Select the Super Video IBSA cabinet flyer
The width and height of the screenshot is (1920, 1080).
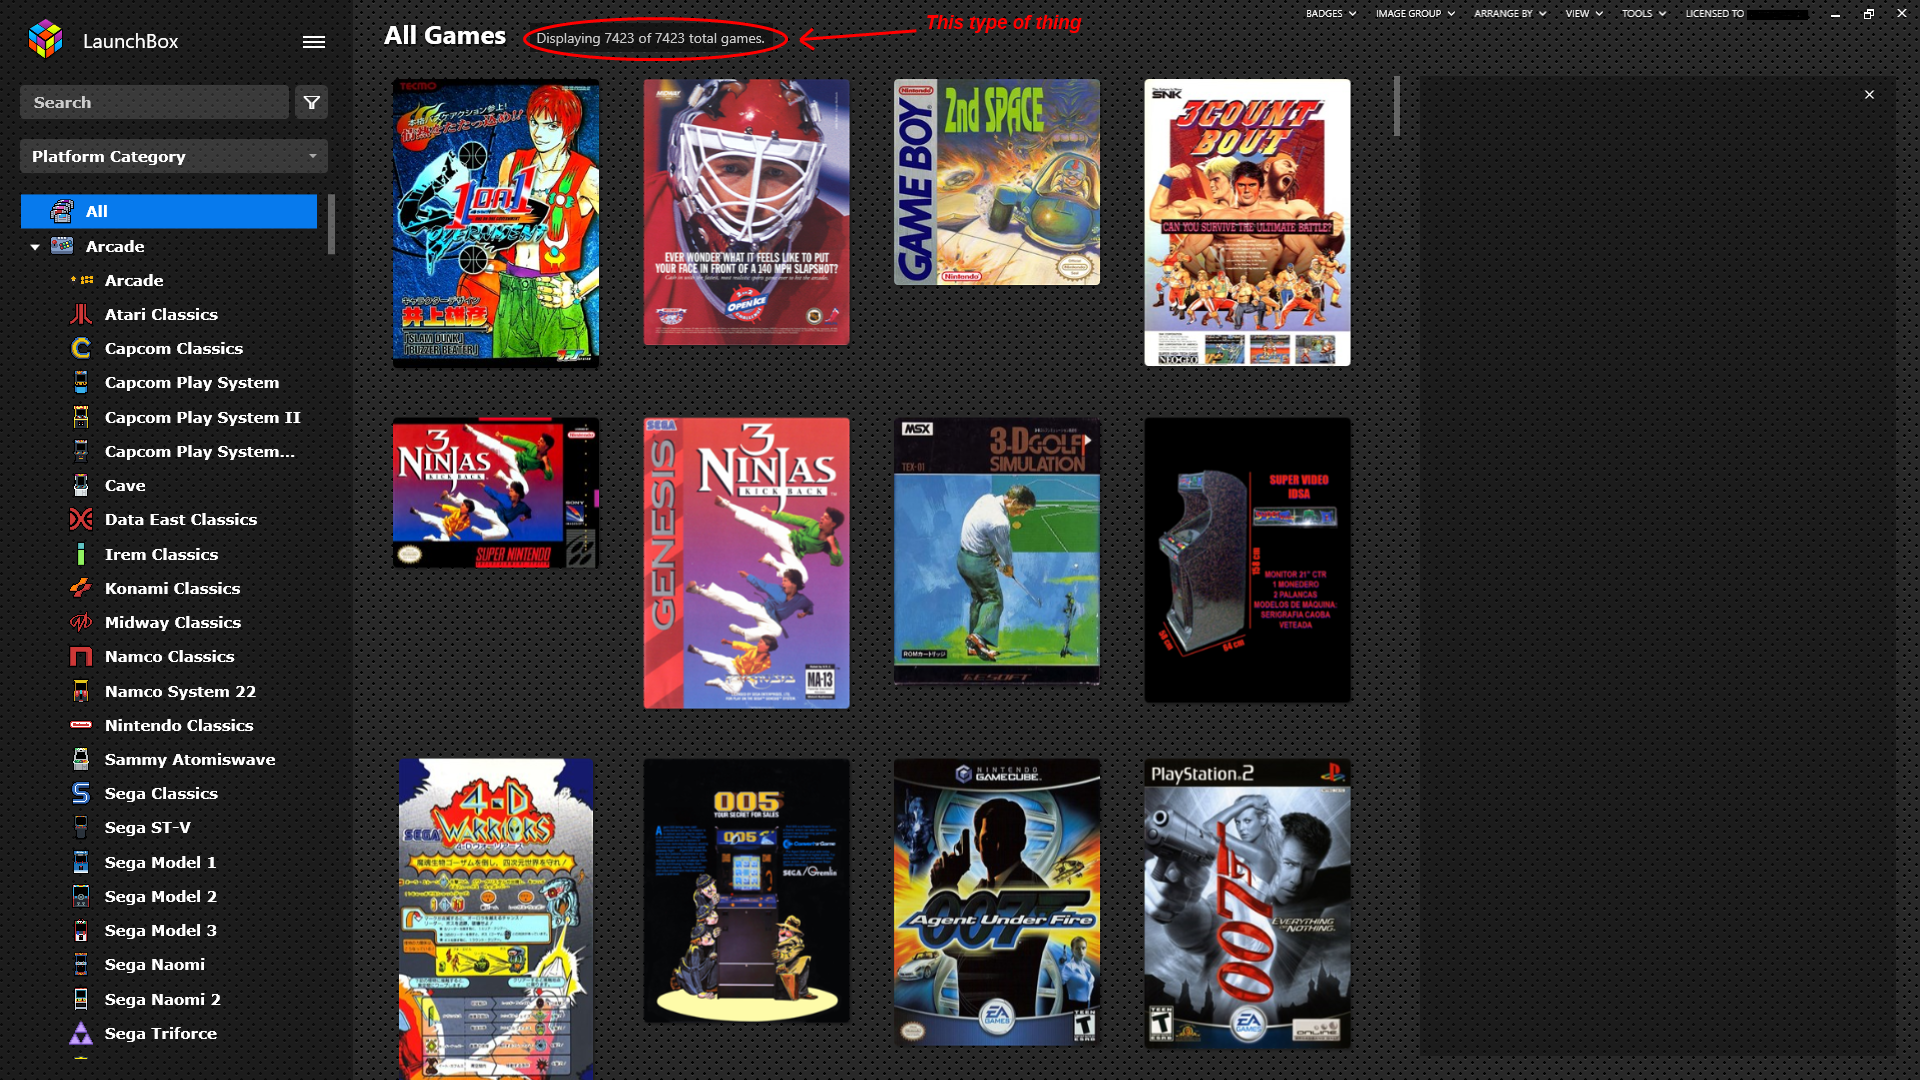pos(1247,560)
